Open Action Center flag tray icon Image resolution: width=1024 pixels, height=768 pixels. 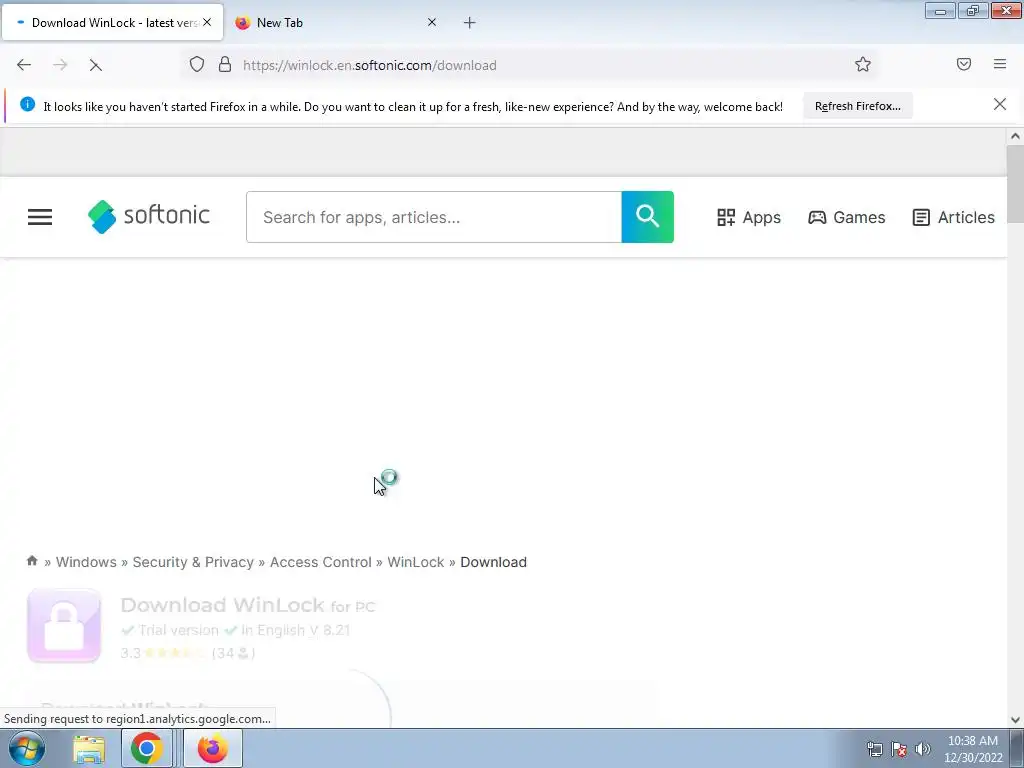coord(899,749)
